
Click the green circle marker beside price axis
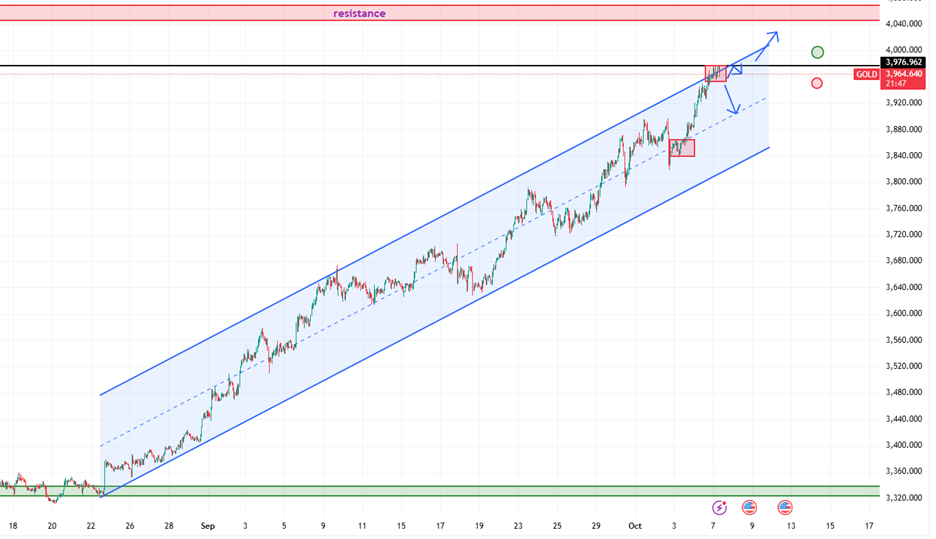click(x=818, y=52)
